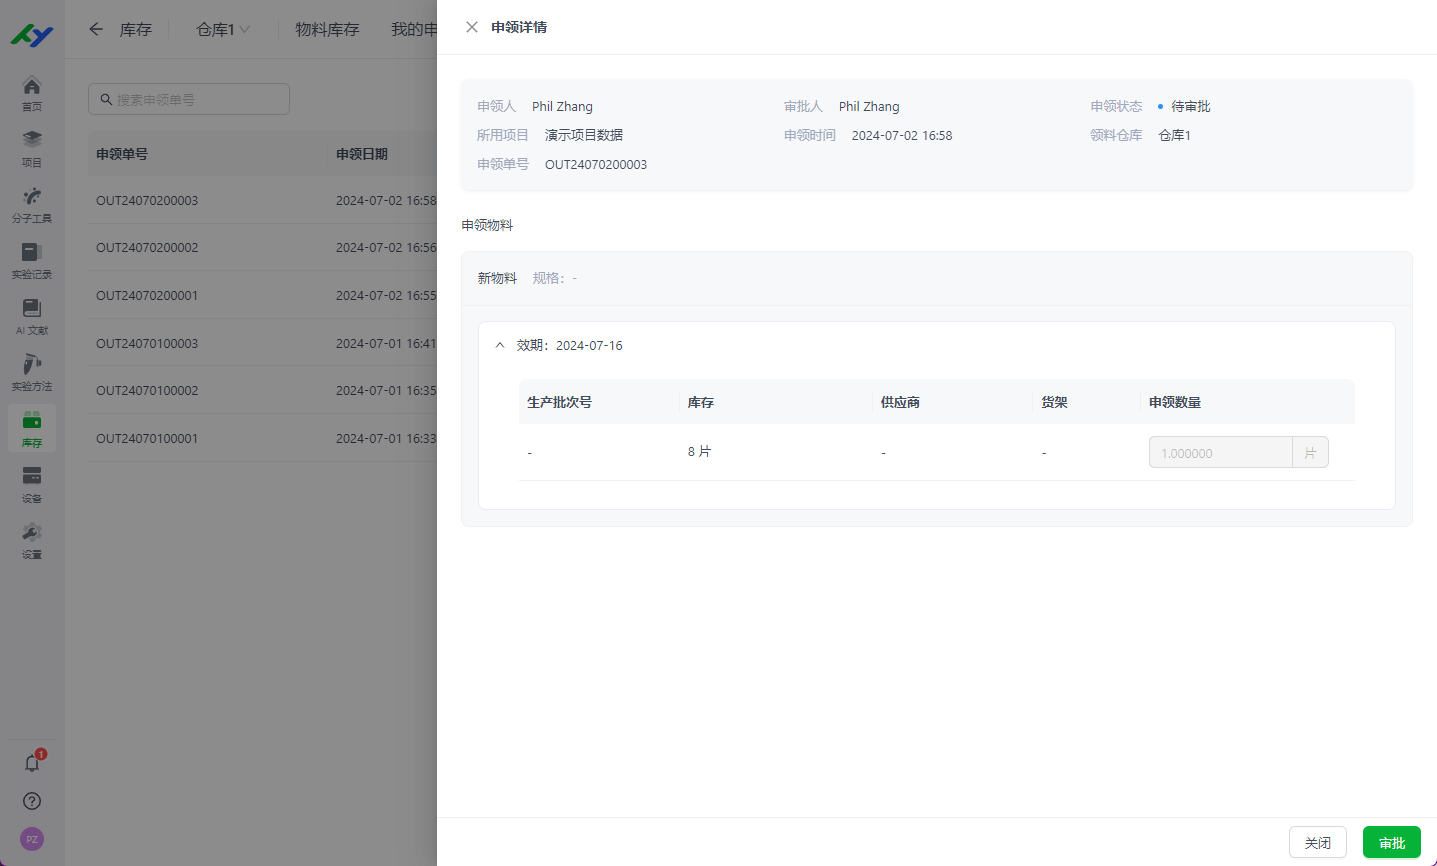Open the 仓库1 warehouse dropdown
This screenshot has height=866, width=1437.
222,29
